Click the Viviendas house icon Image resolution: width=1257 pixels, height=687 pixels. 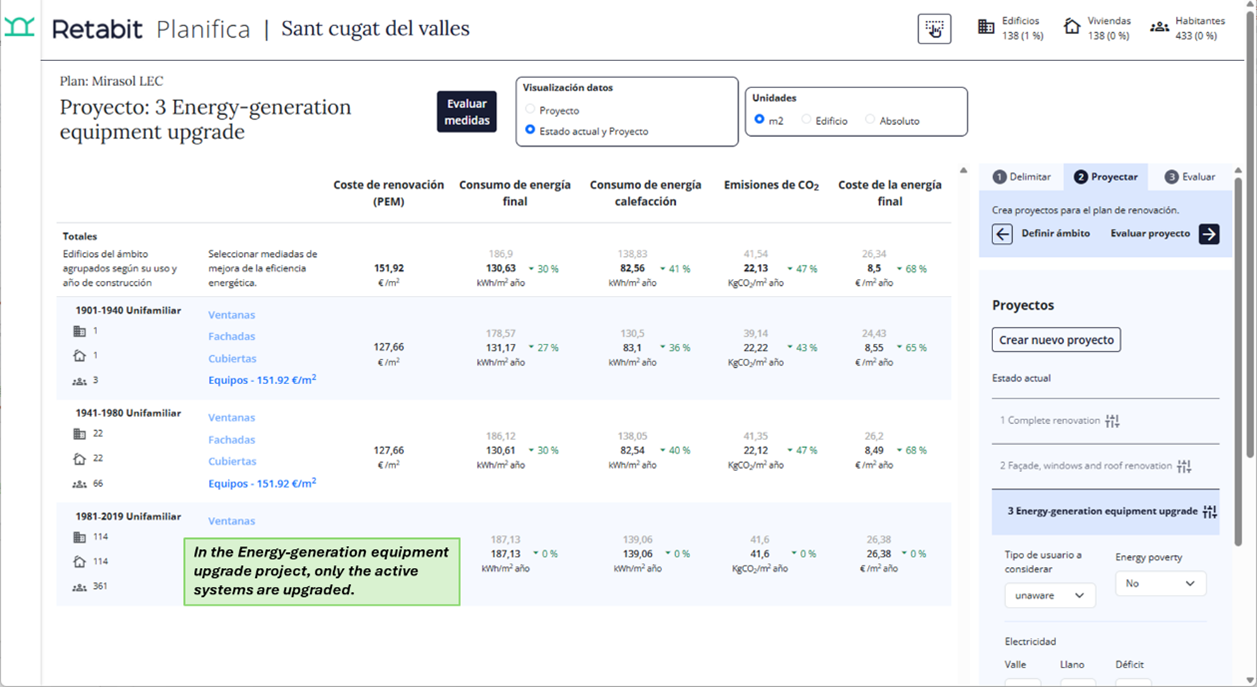[1072, 27]
